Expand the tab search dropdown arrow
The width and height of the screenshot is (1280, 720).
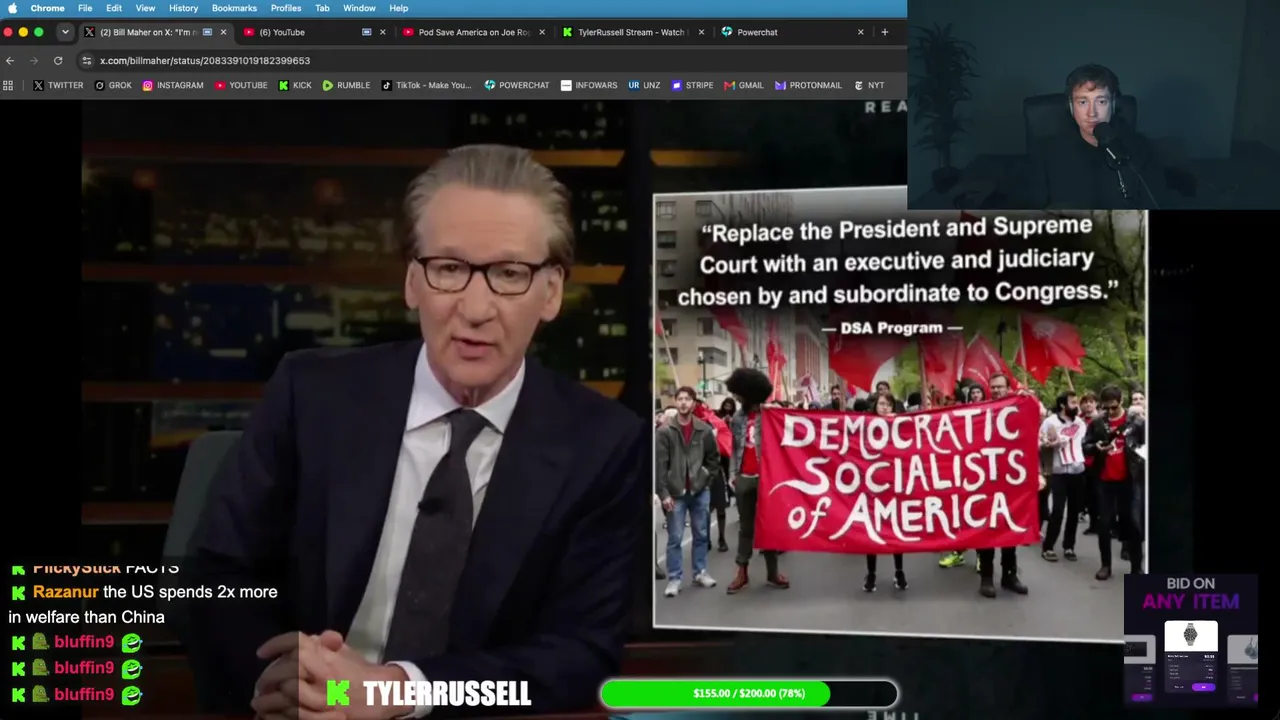tap(65, 32)
